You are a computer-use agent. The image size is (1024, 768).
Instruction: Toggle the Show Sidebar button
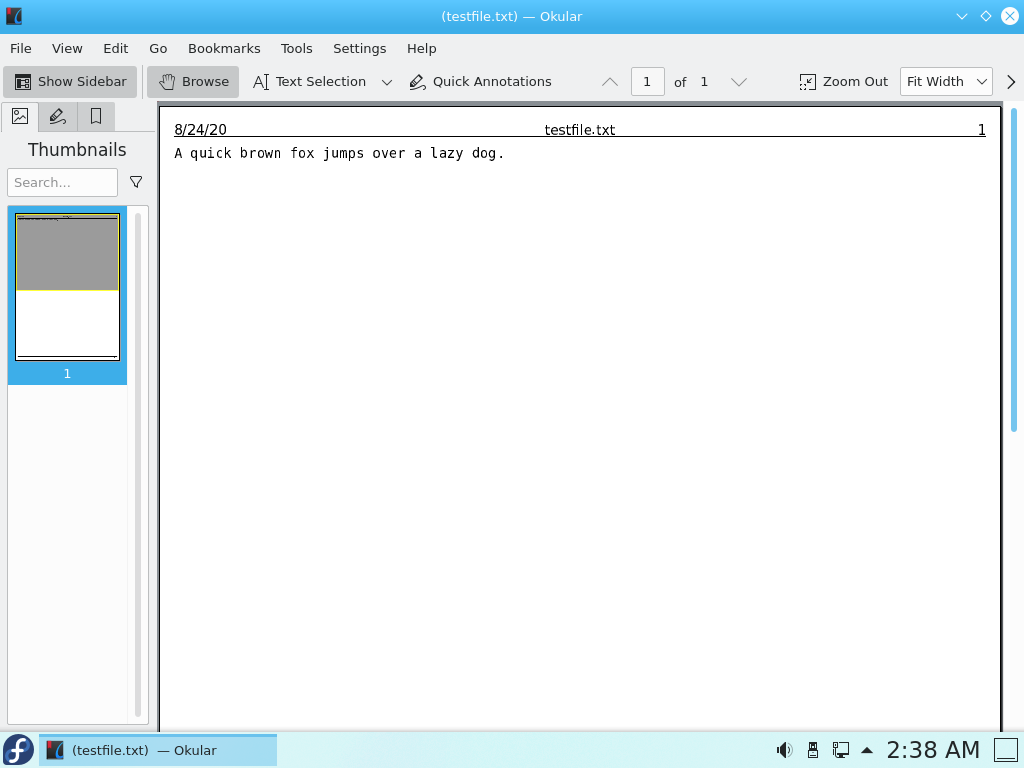click(x=70, y=82)
